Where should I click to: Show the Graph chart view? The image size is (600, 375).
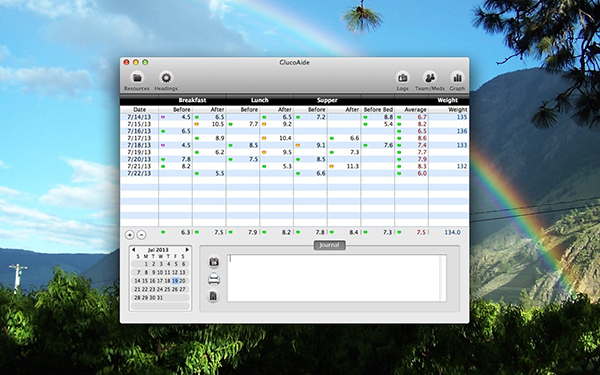[457, 78]
